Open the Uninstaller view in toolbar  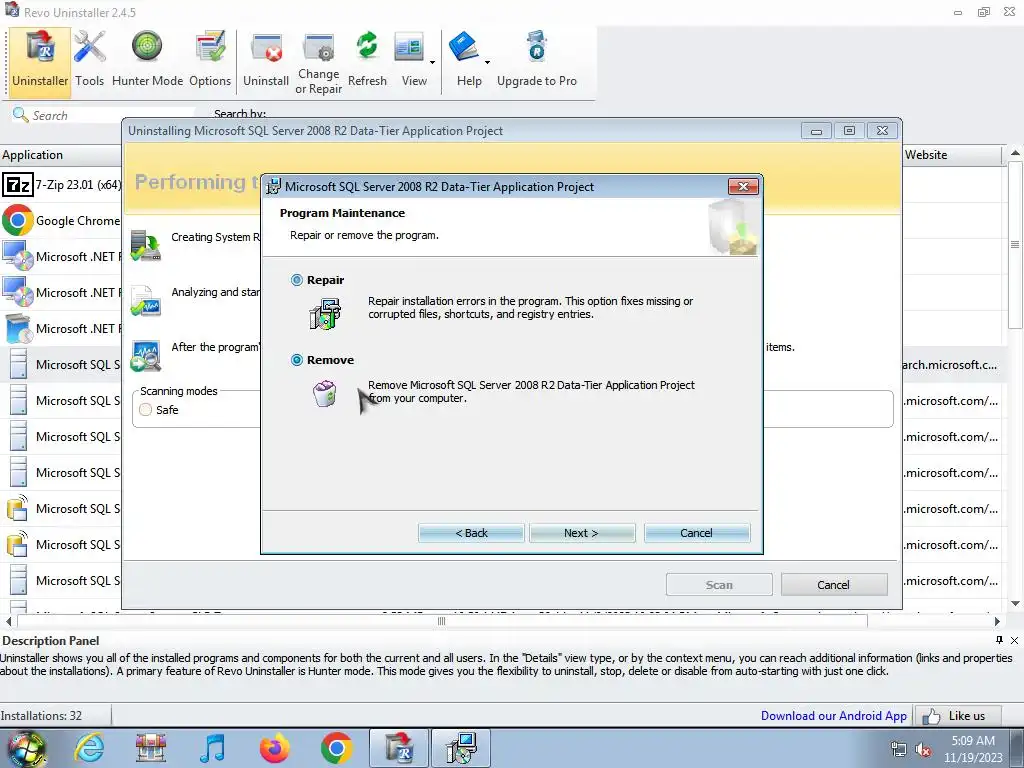(x=40, y=62)
